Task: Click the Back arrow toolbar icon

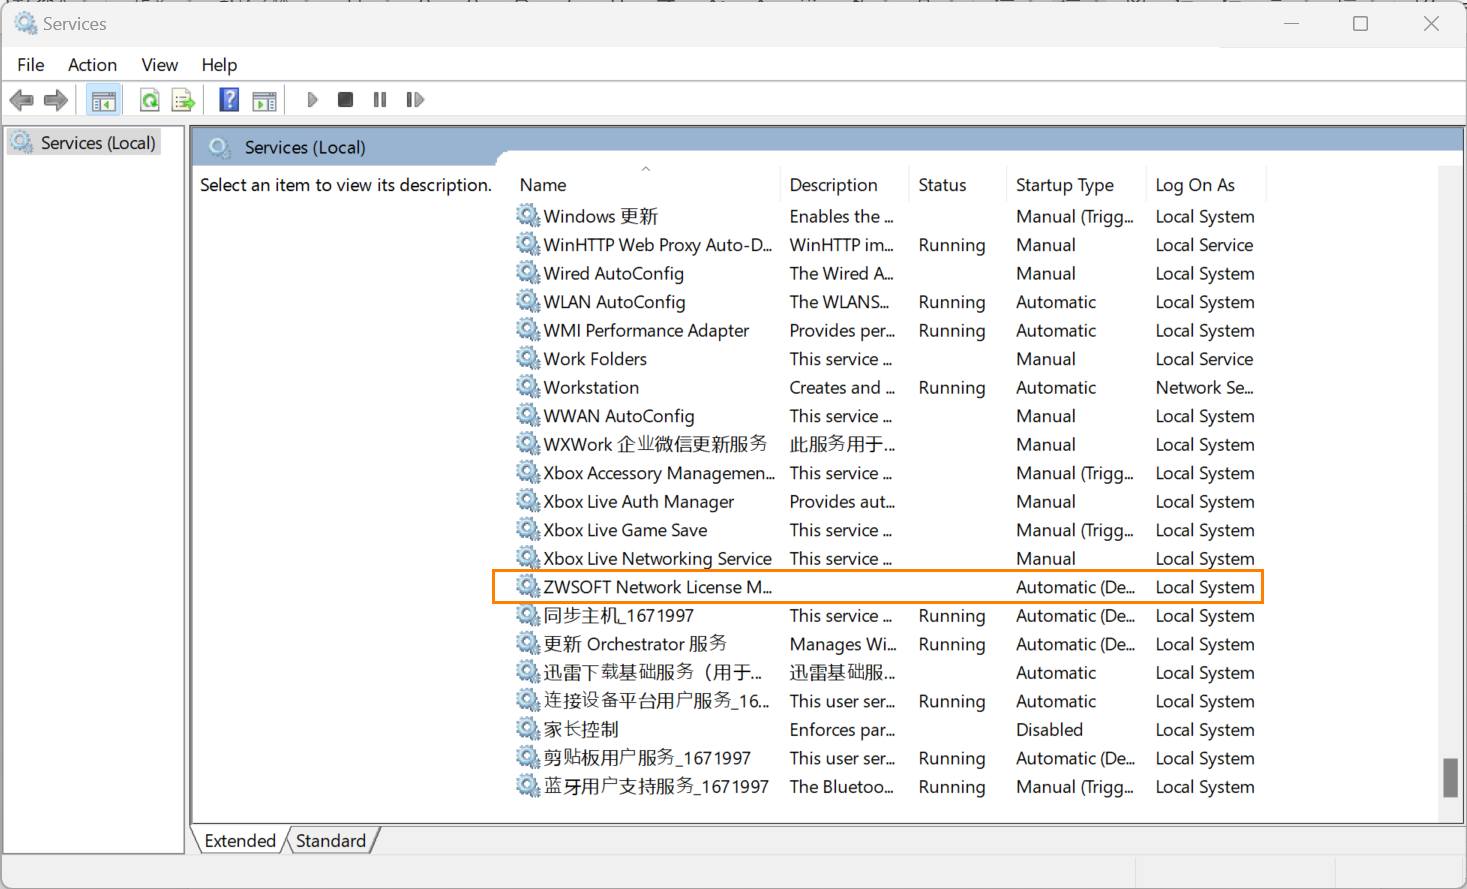Action: (x=21, y=100)
